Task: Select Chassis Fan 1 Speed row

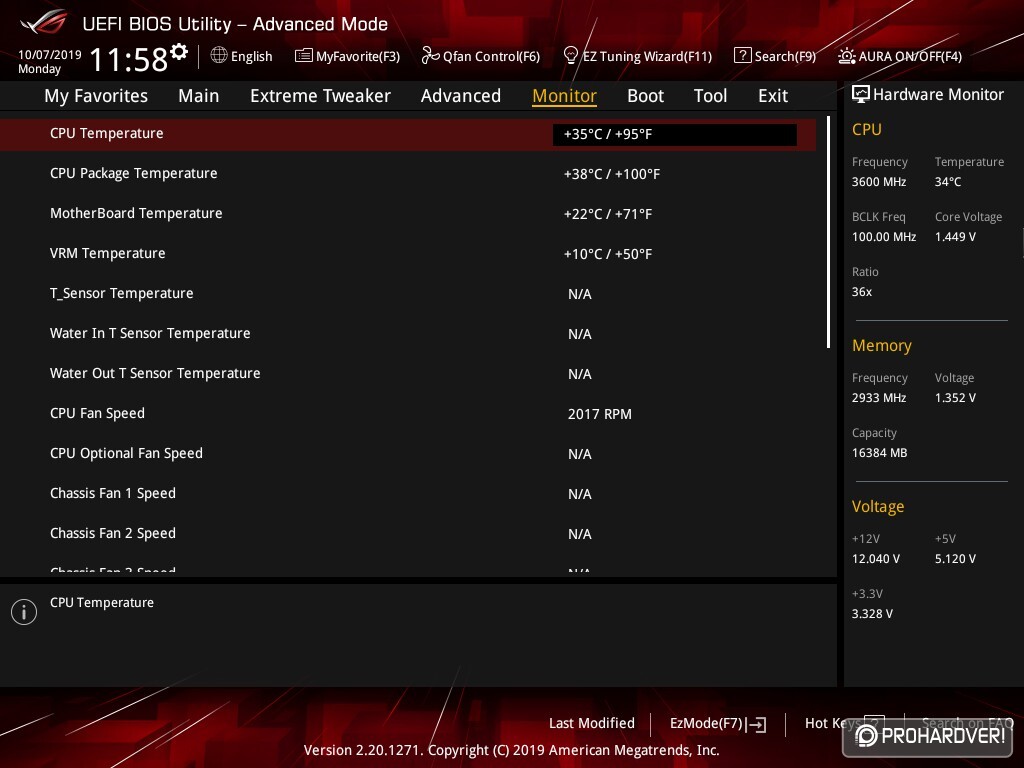Action: click(408, 494)
